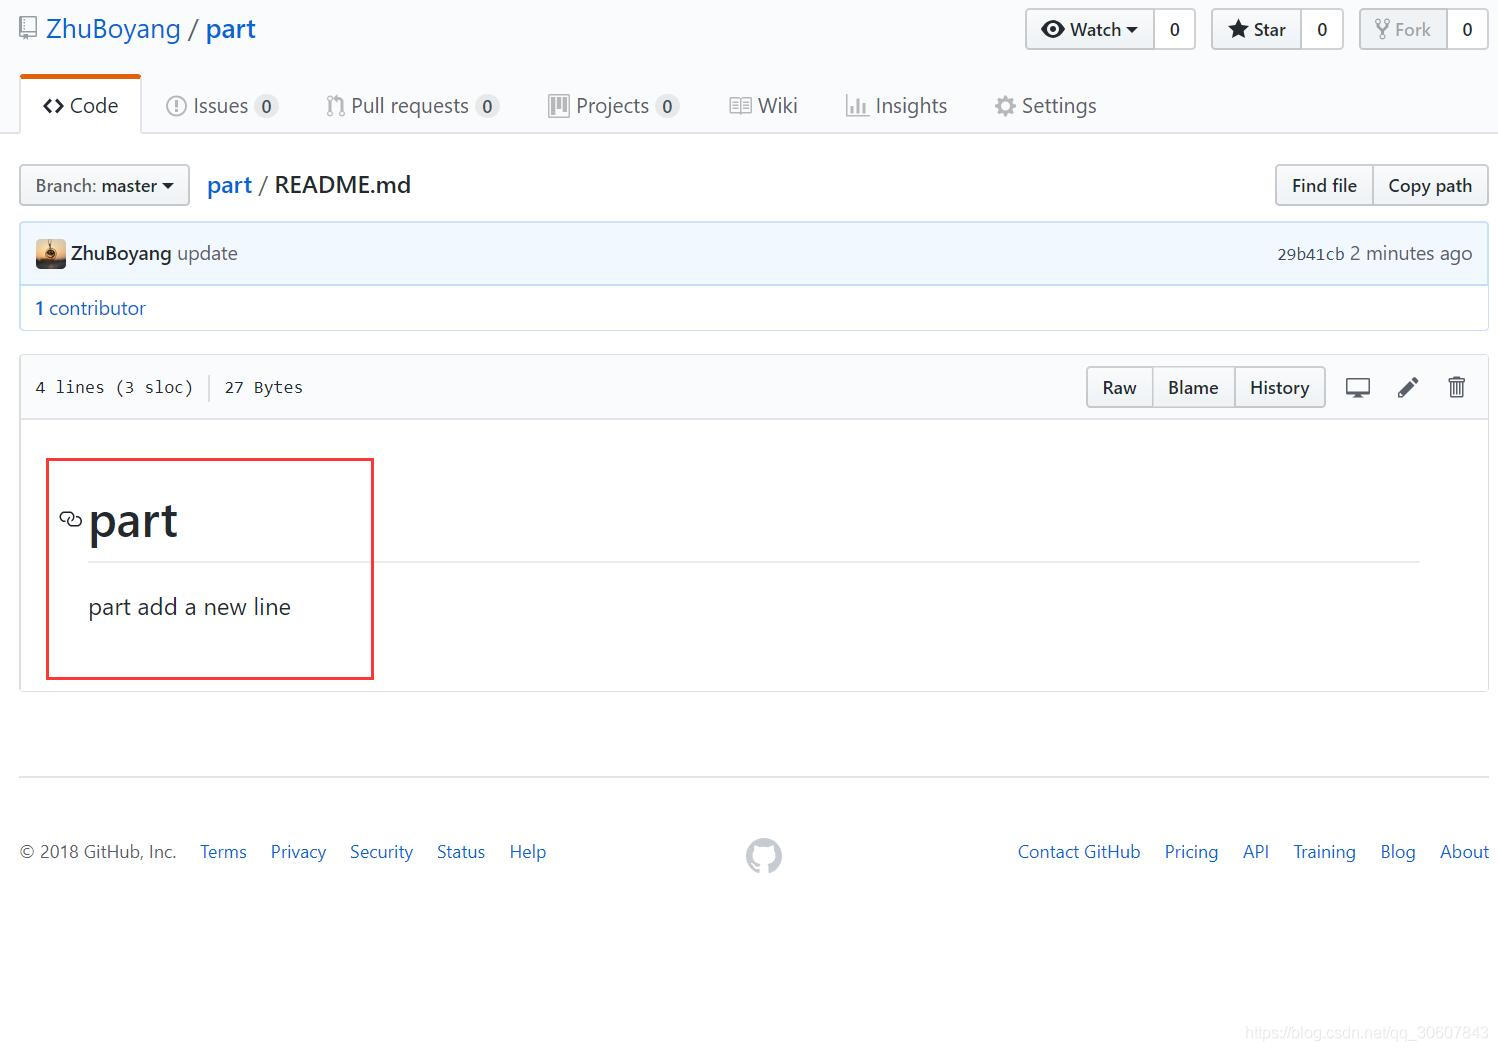Click the Fork button
The image size is (1498, 1051).
coord(1403,29)
